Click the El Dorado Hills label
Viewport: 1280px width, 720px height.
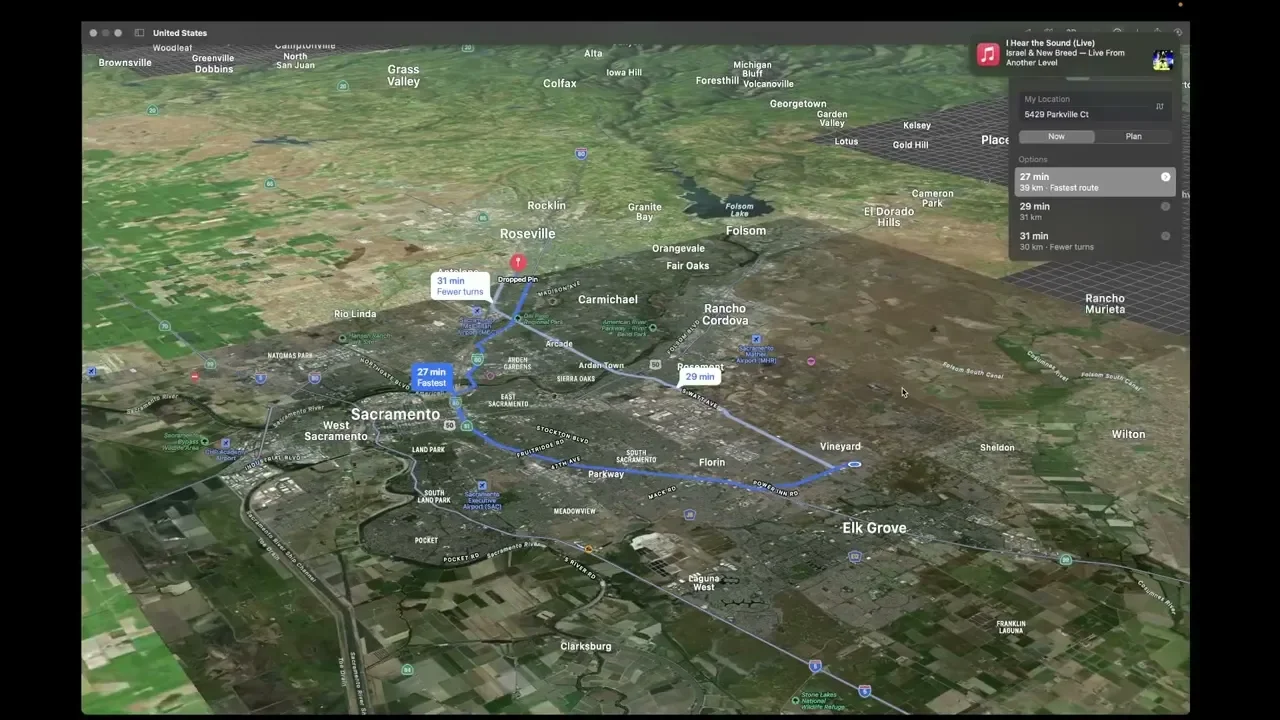(x=889, y=217)
